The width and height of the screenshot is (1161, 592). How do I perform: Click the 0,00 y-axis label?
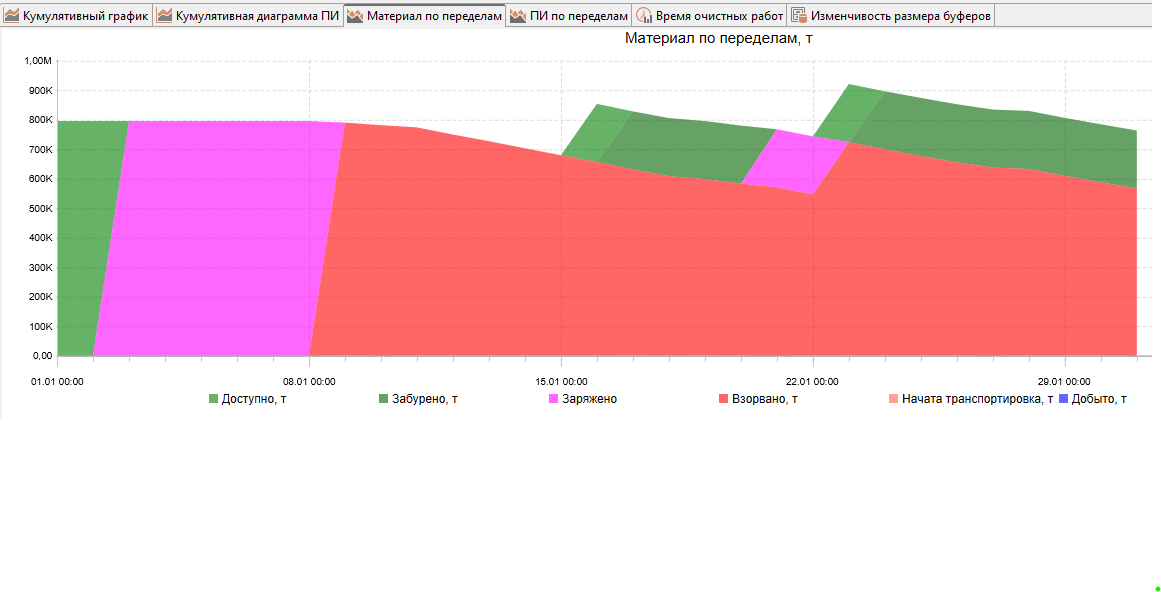[x=41, y=356]
